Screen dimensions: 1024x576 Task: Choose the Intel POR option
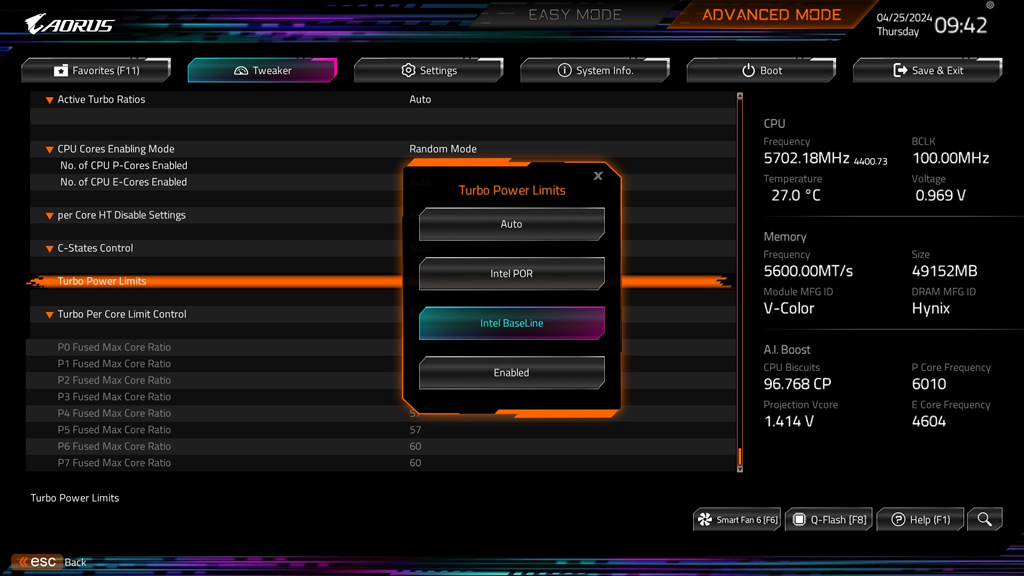(511, 274)
